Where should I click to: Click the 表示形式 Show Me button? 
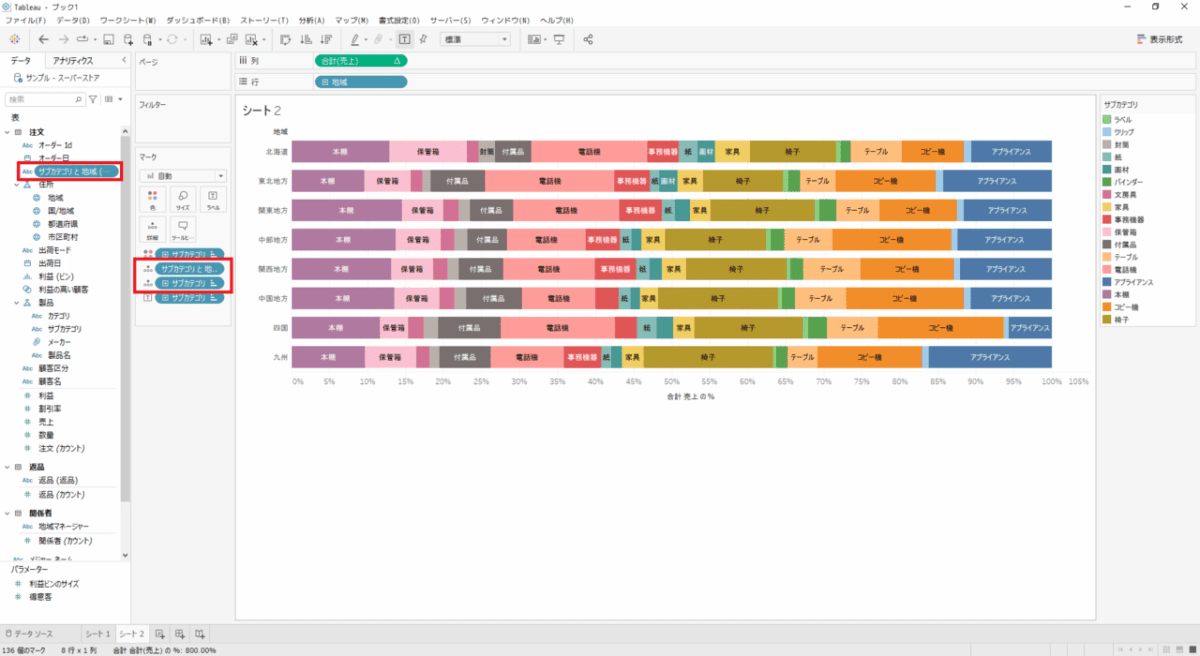[x=1159, y=39]
